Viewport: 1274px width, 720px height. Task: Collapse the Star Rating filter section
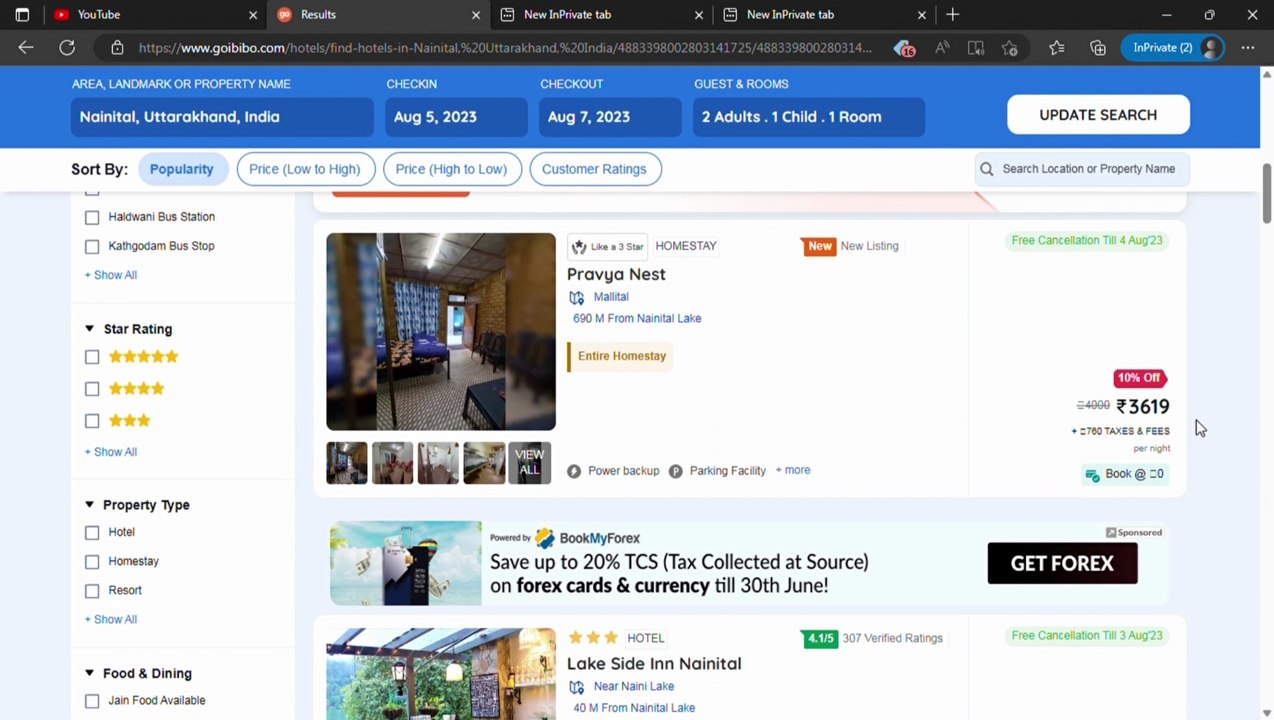89,329
